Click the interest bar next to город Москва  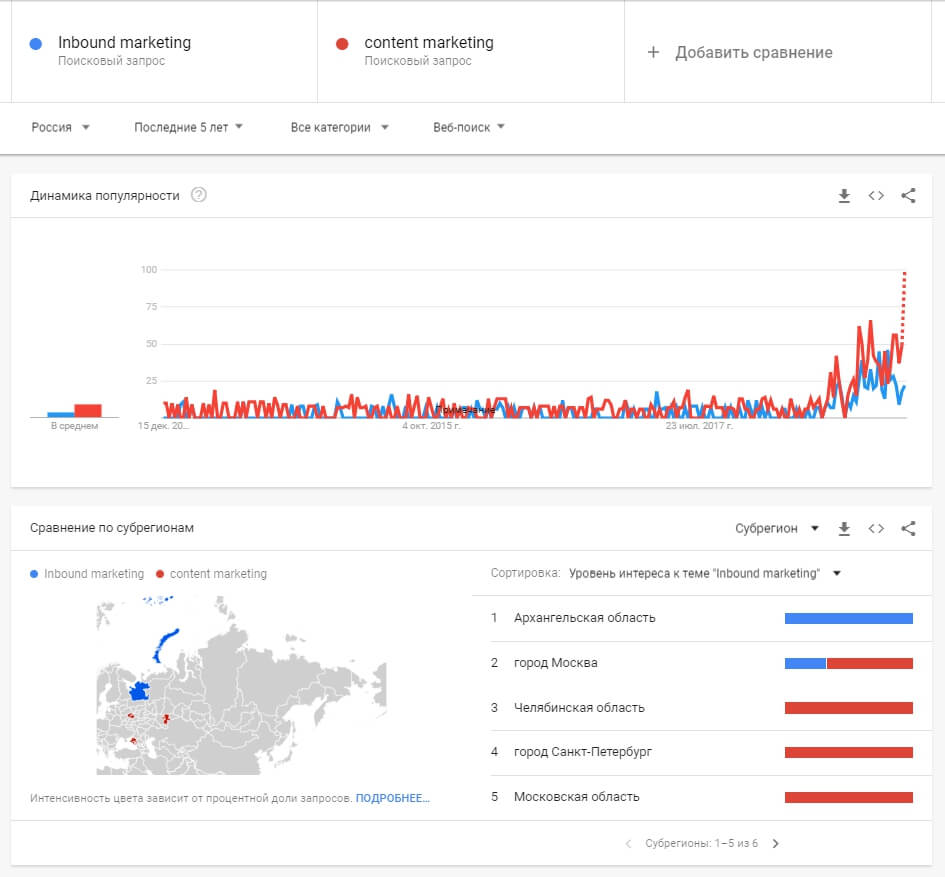point(849,663)
